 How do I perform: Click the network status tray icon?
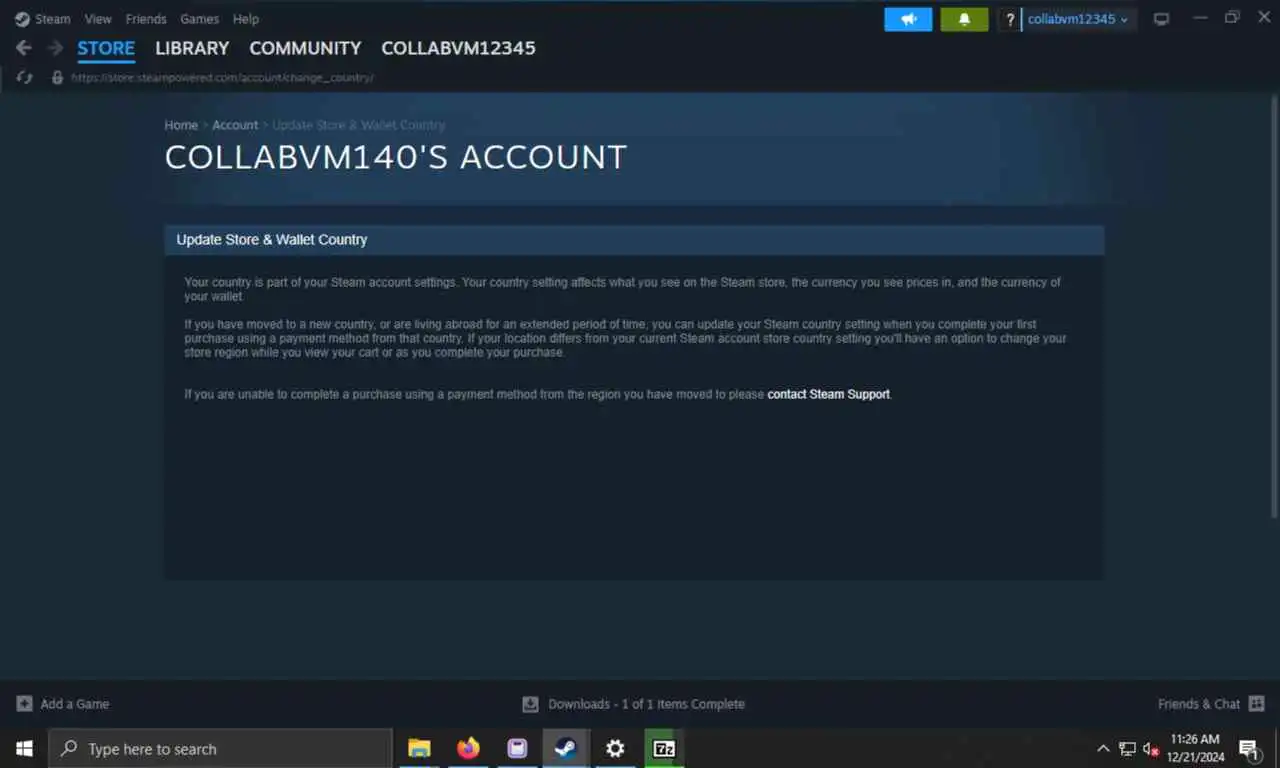tap(1127, 749)
